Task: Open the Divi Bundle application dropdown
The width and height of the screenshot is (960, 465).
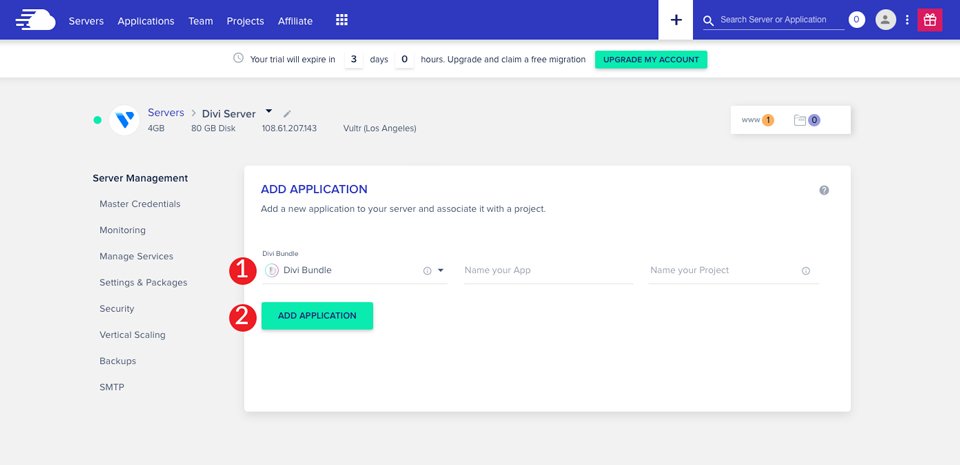Action: tap(440, 271)
